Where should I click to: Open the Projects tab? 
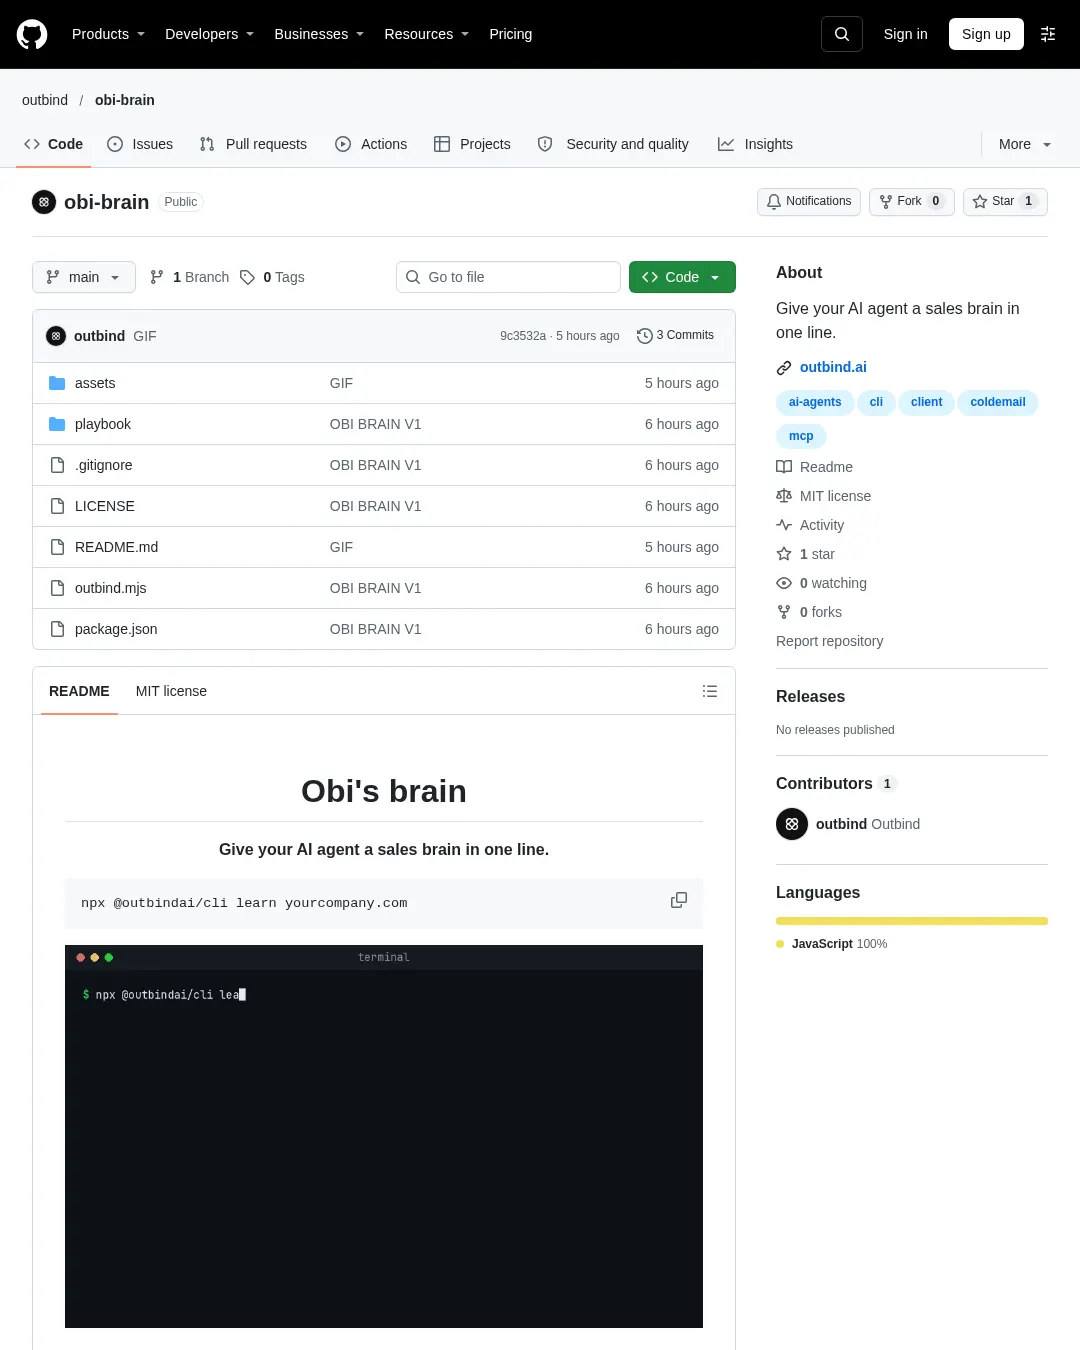pyautogui.click(x=472, y=144)
